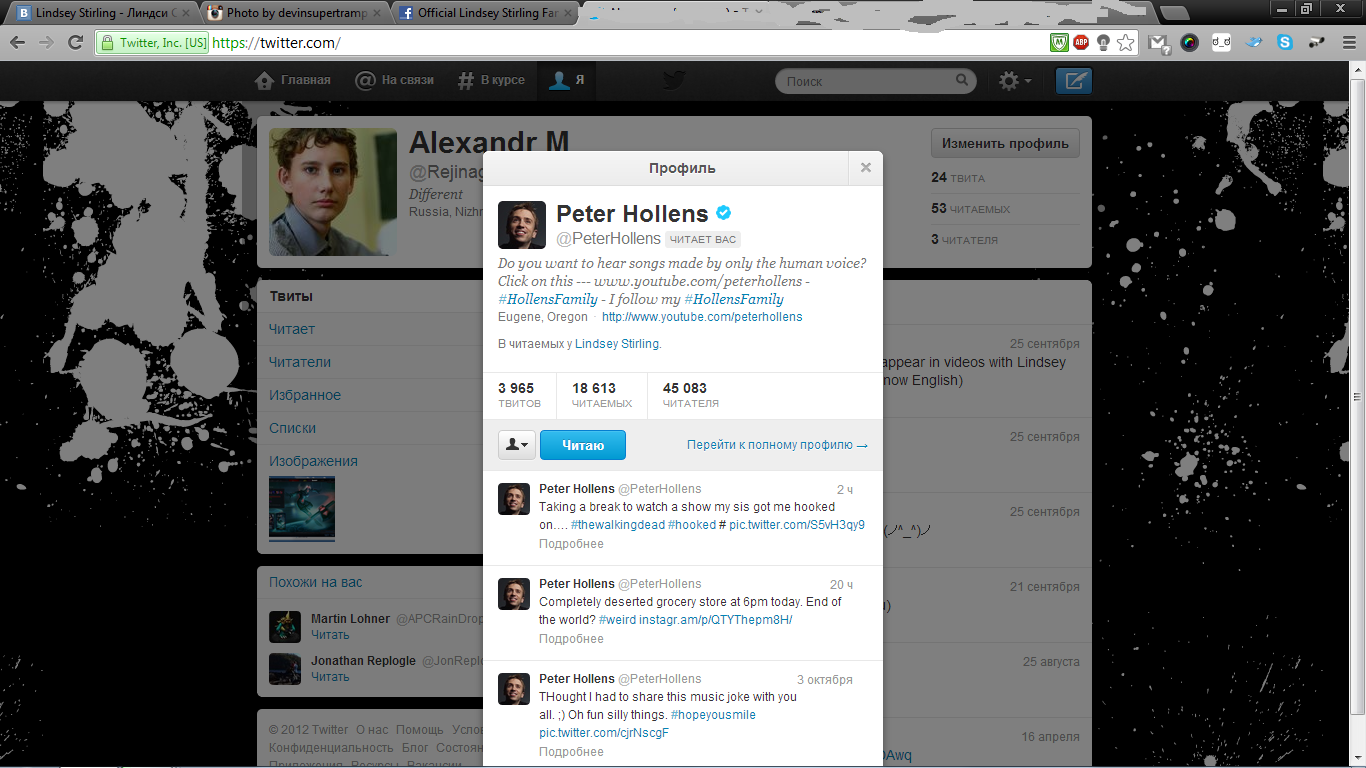The height and width of the screenshot is (768, 1366).
Task: Bookmark the page with the star icon
Action: pyautogui.click(x=1126, y=43)
